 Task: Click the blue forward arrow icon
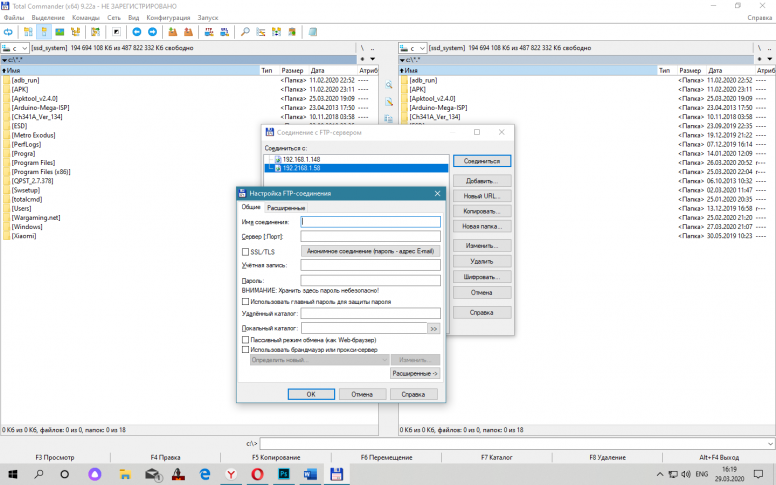(152, 32)
